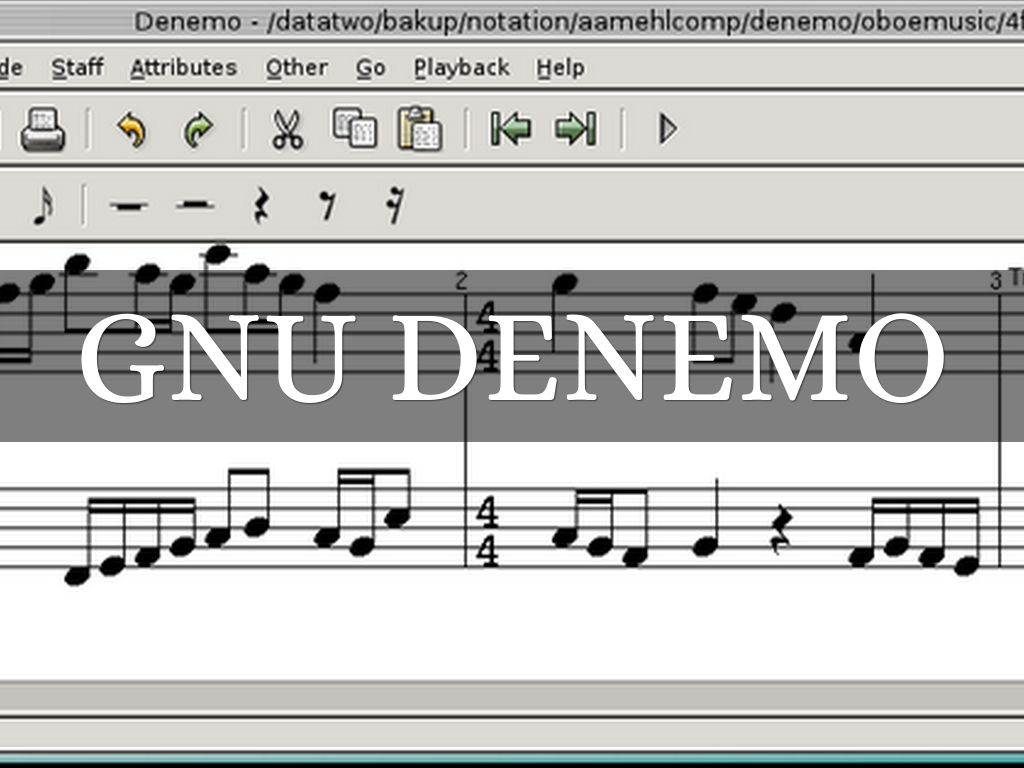Cut the selection using the scissors icon
This screenshot has width=1024, height=768.
pyautogui.click(x=287, y=130)
